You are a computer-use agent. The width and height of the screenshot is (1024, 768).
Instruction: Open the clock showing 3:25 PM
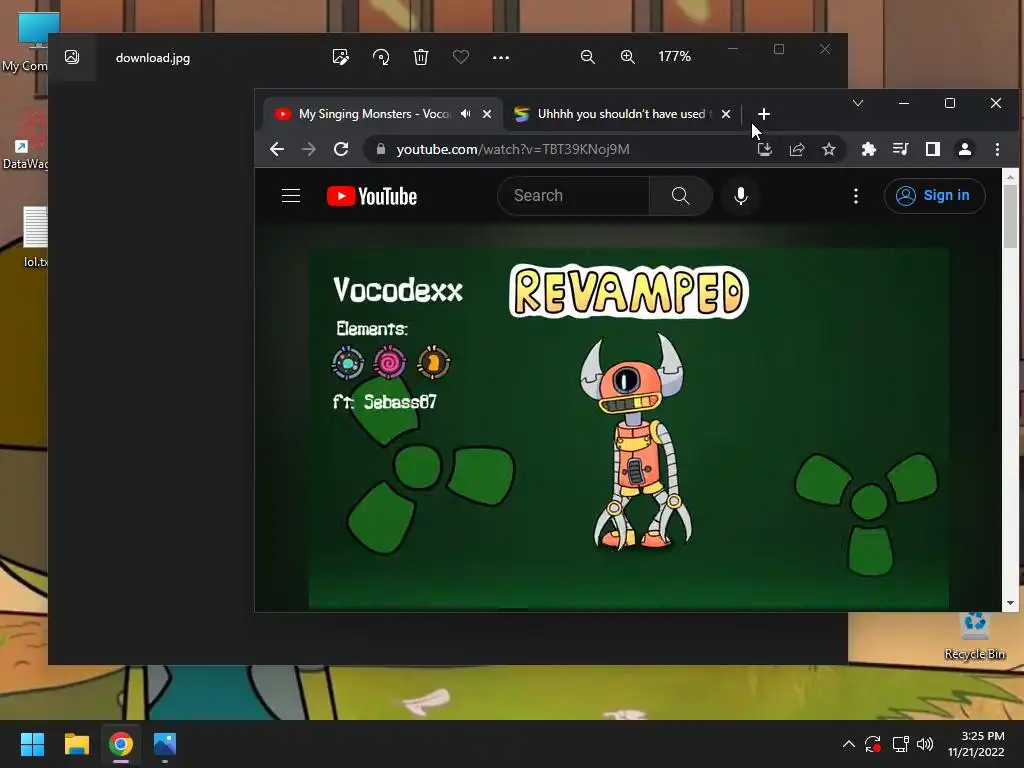click(976, 744)
